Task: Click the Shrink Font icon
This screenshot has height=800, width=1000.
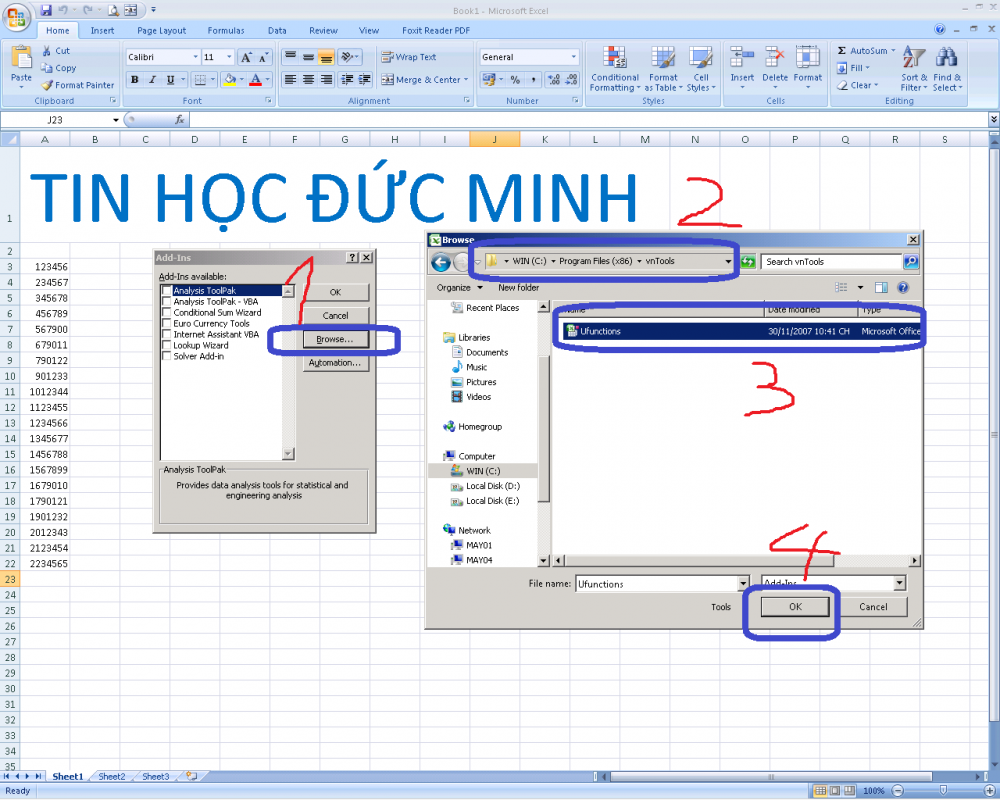Action: [263, 57]
